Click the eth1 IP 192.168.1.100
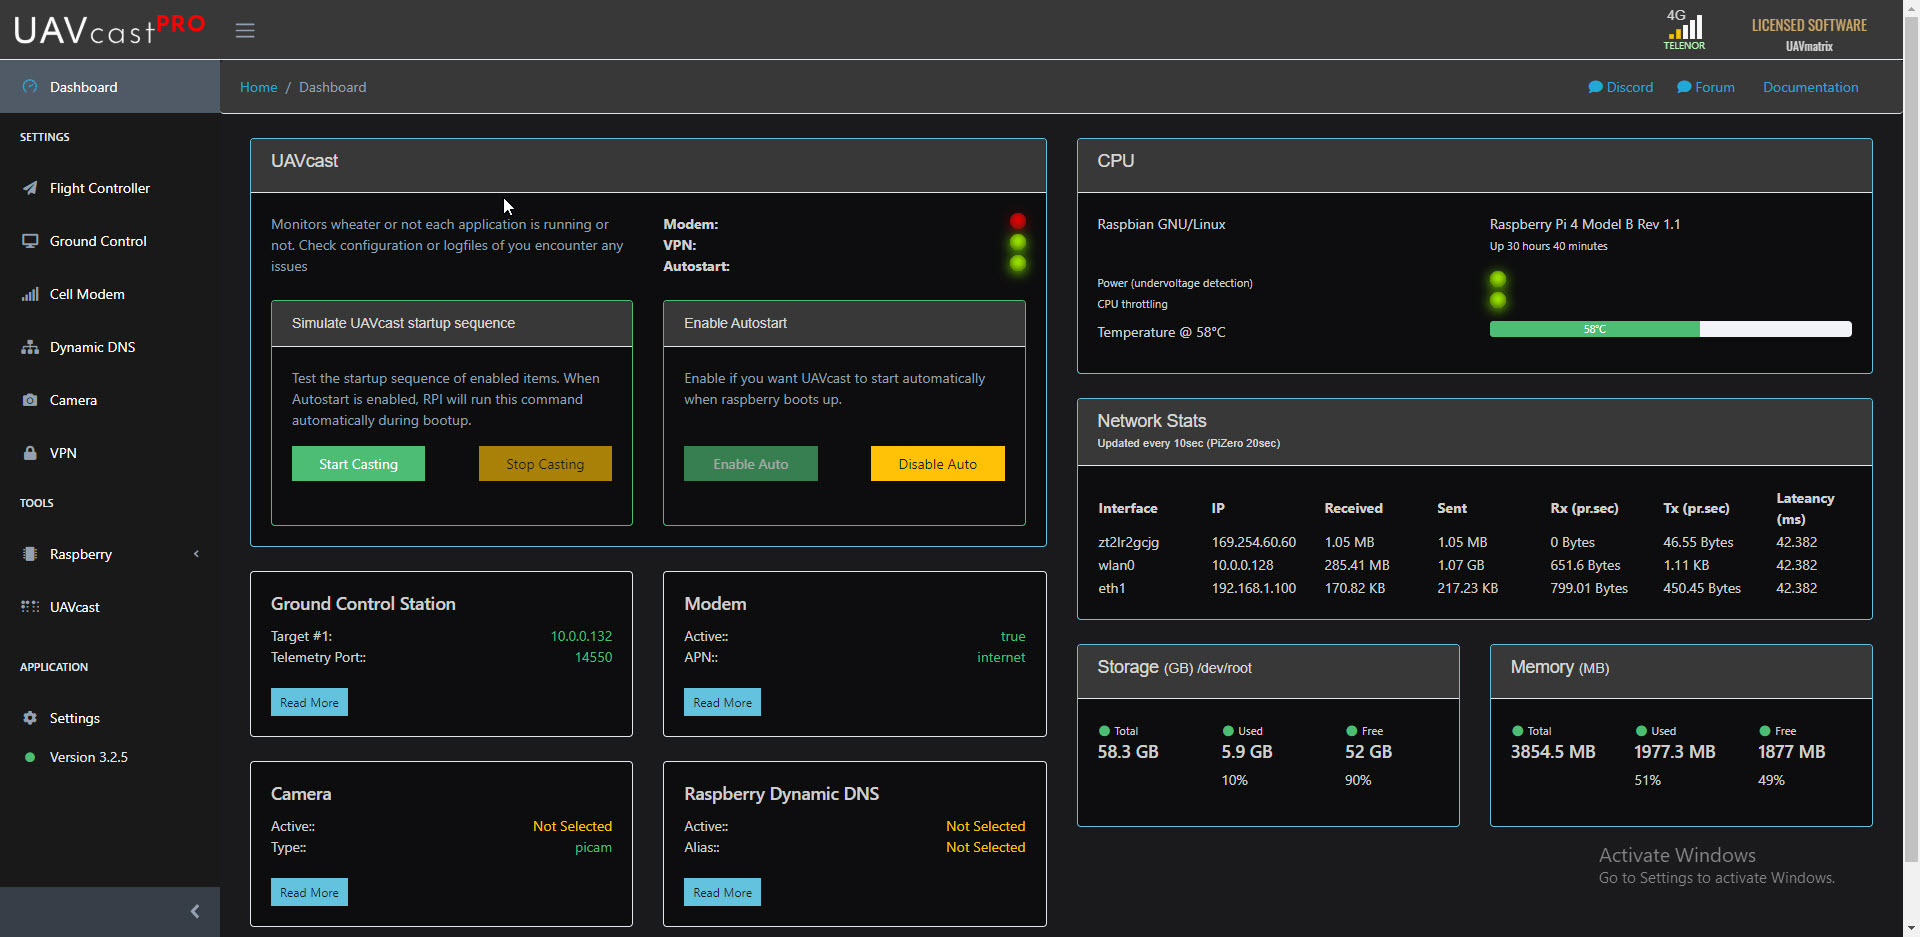The image size is (1920, 937). (x=1254, y=588)
